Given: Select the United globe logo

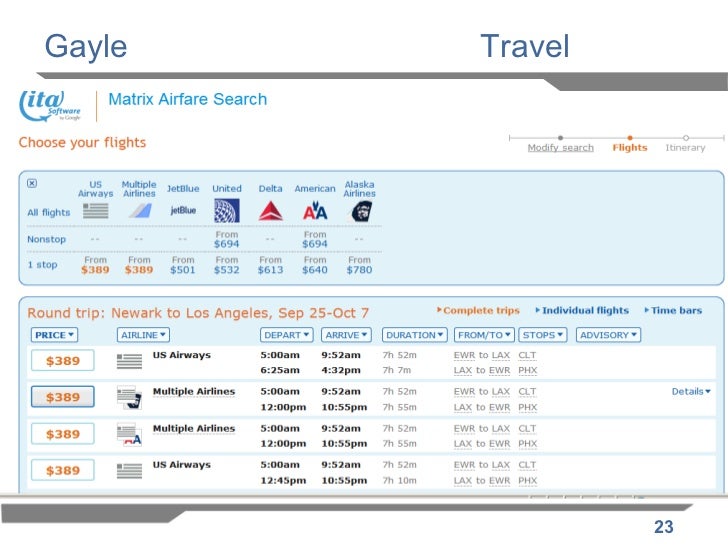Looking at the screenshot, I should pos(227,211).
